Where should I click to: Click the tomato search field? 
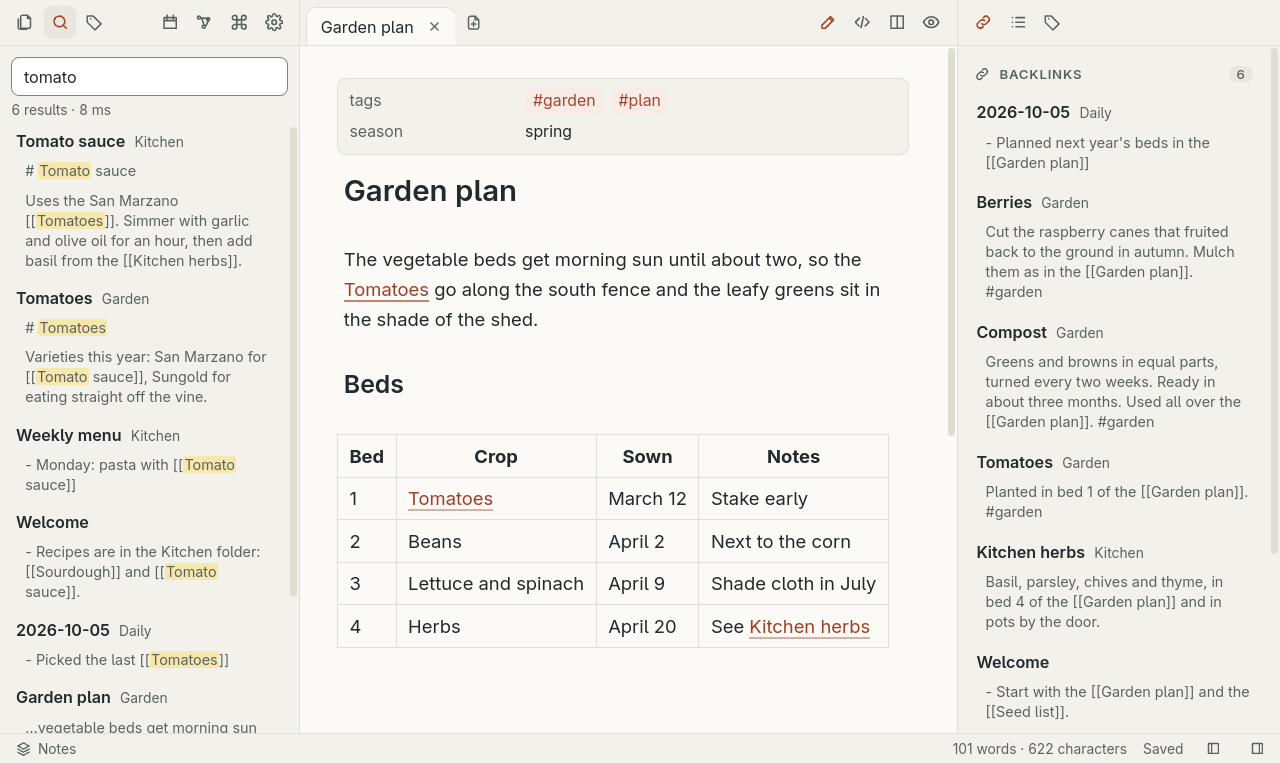(149, 77)
